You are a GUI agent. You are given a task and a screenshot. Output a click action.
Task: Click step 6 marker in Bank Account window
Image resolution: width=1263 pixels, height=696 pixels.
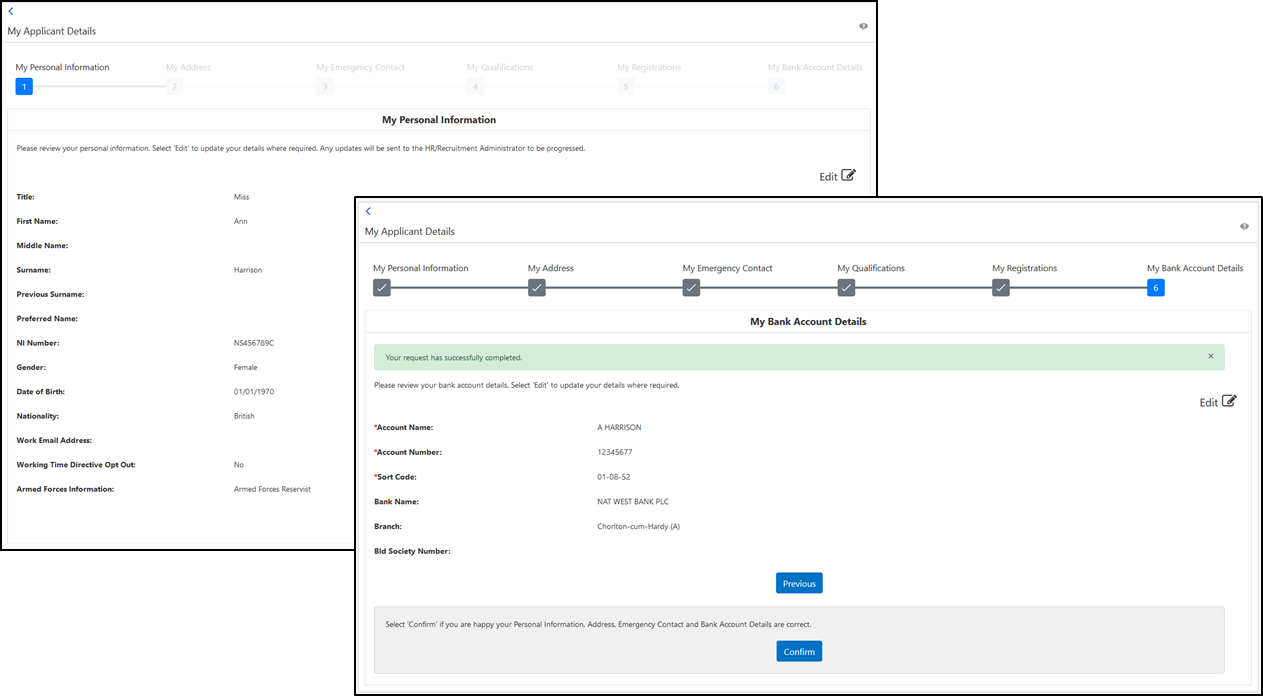click(x=1156, y=288)
